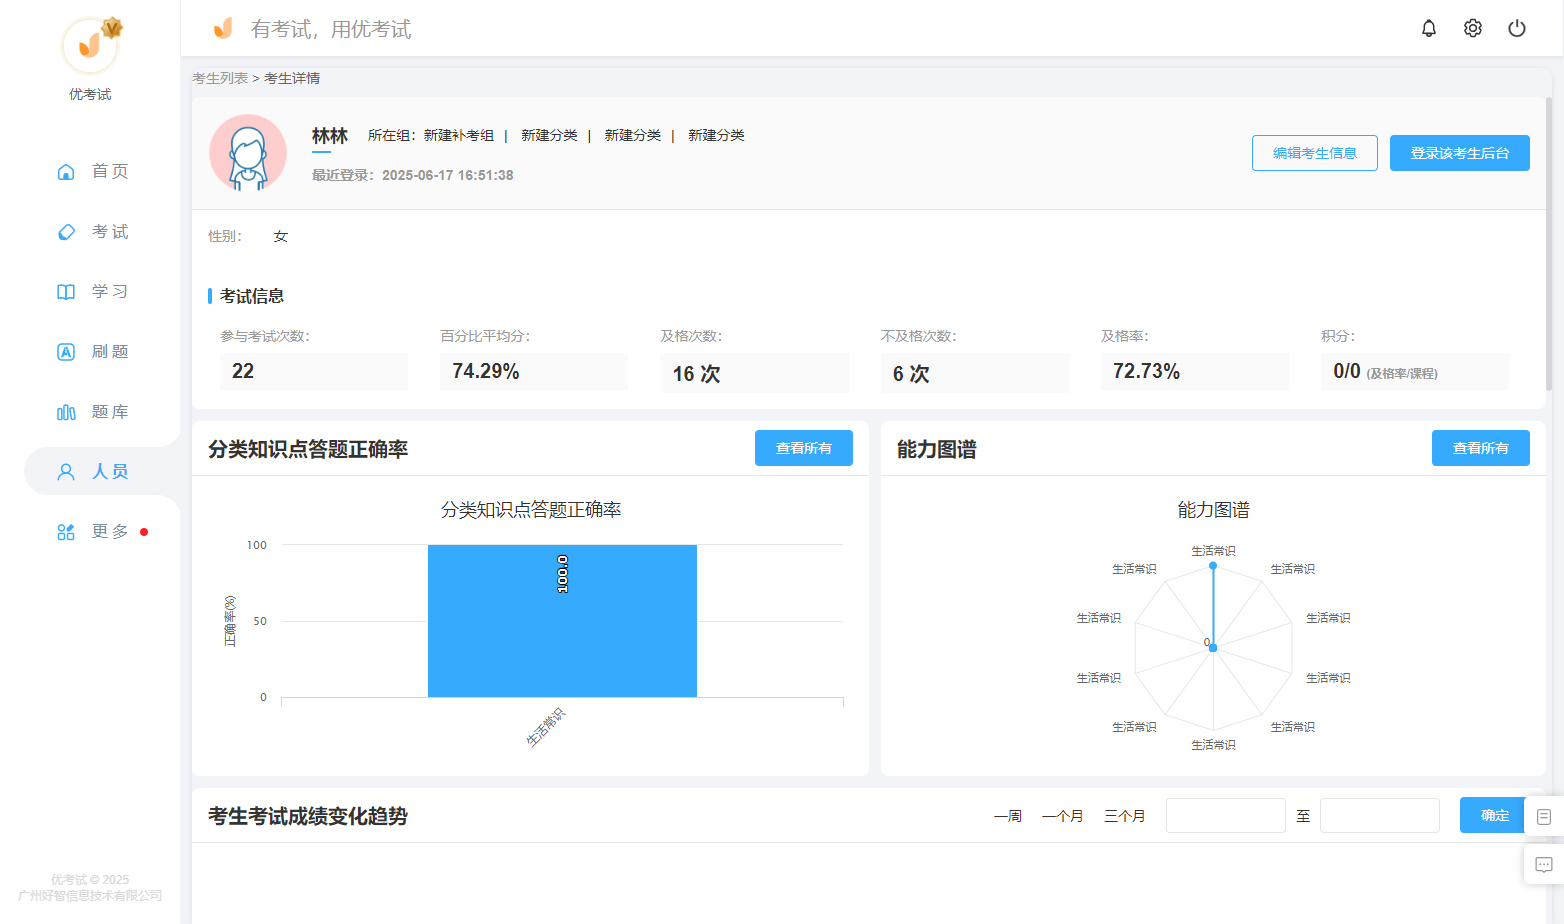Click the floating chat message icon
The height and width of the screenshot is (924, 1564).
coord(1544,865)
